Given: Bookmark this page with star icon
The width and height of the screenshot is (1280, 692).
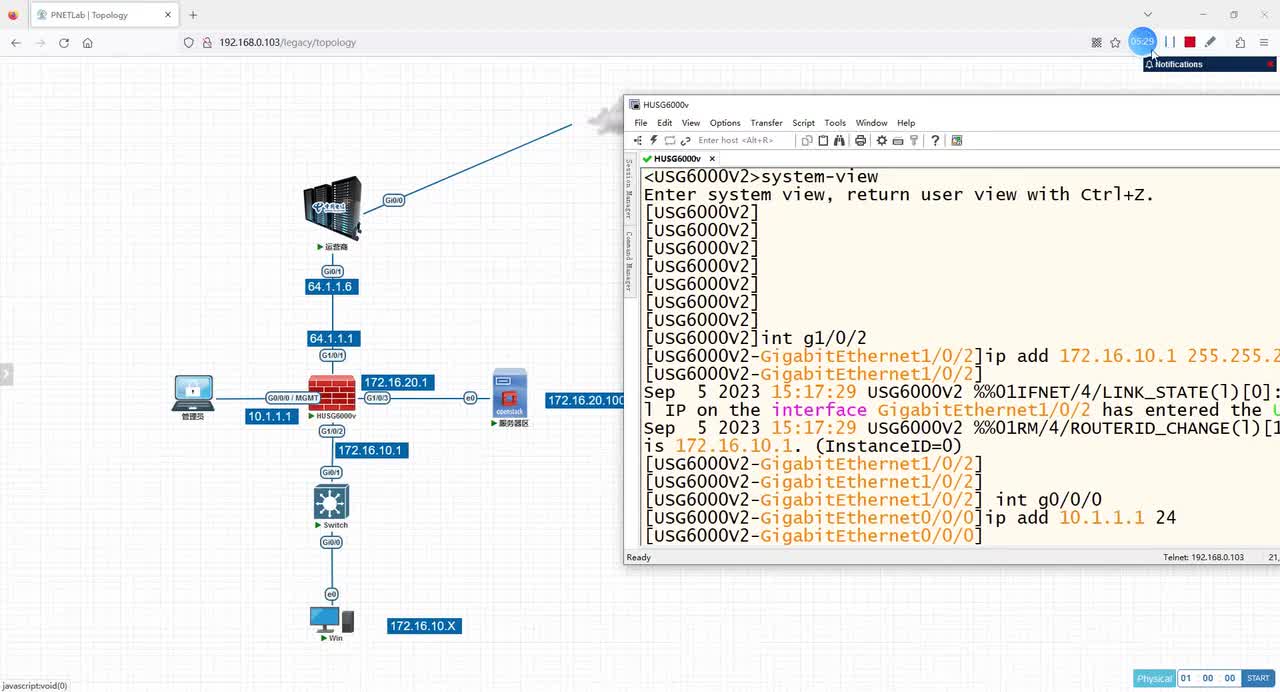Looking at the screenshot, I should tap(1116, 42).
